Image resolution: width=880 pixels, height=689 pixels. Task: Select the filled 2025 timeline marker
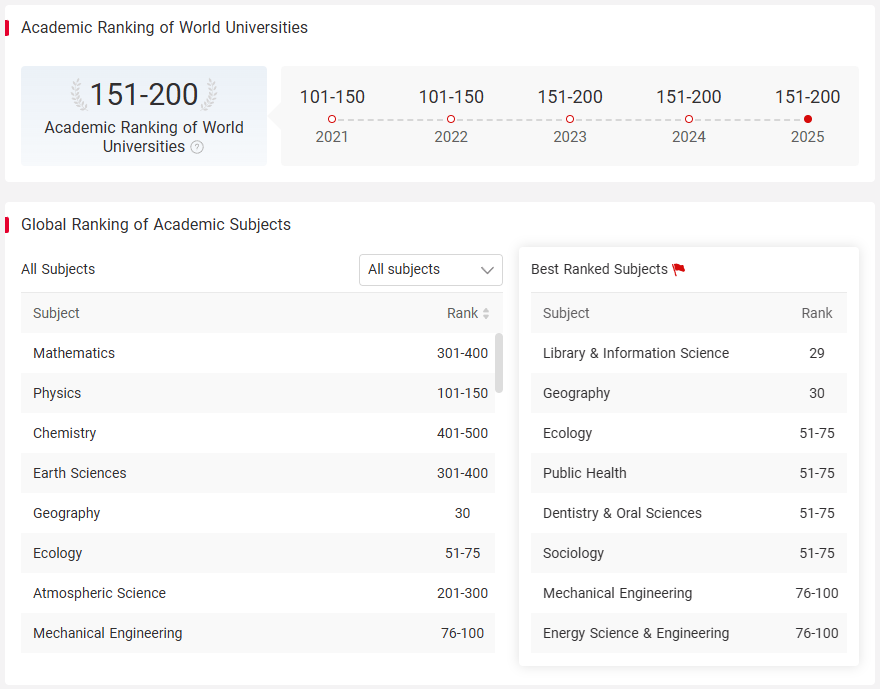pos(808,119)
